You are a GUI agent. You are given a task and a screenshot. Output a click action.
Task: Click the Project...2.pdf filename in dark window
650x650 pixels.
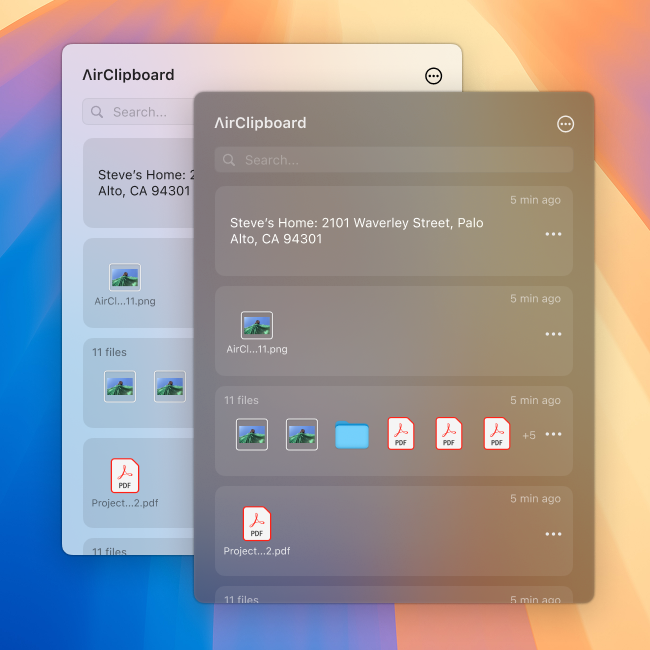pyautogui.click(x=257, y=551)
